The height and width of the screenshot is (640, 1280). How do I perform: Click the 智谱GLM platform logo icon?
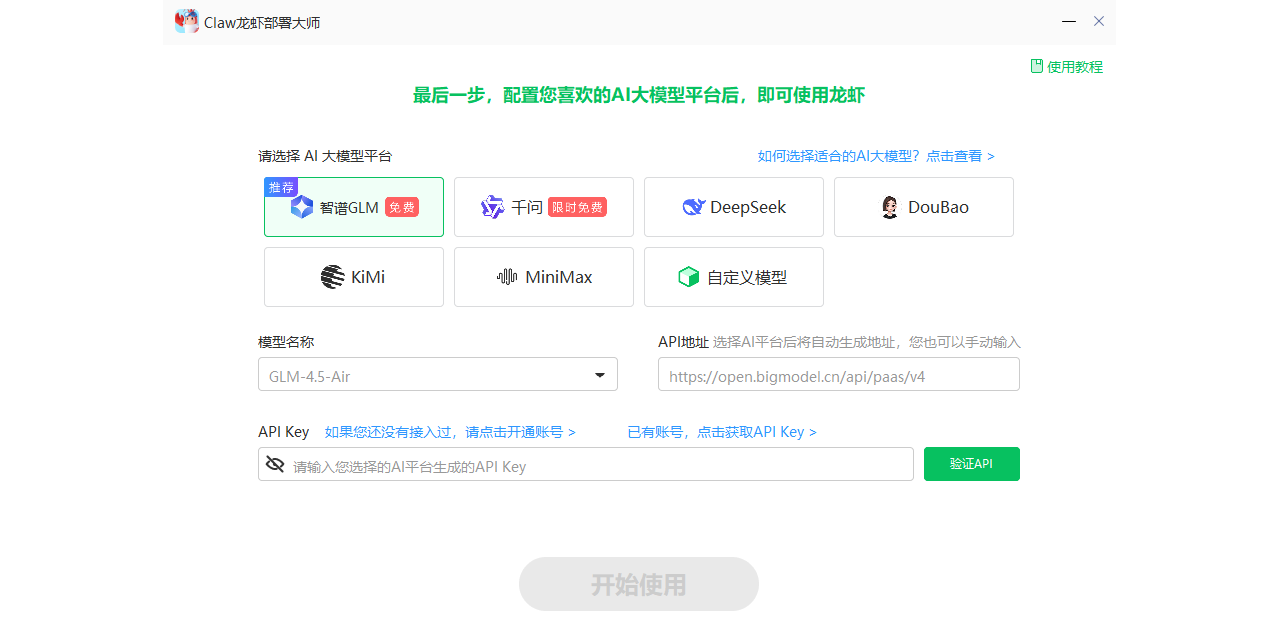(303, 207)
